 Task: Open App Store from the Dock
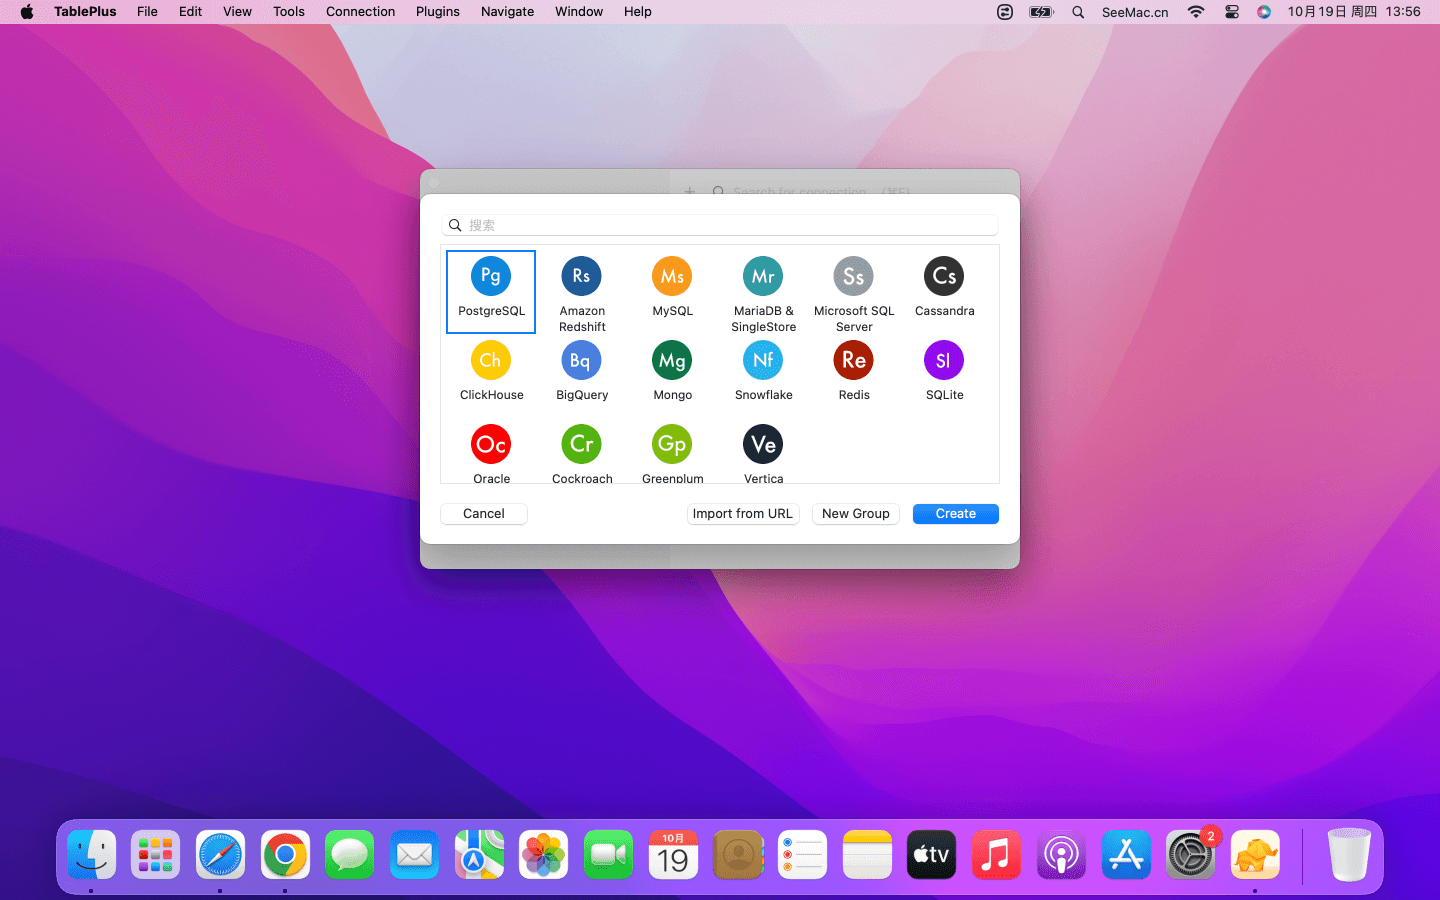coord(1126,855)
